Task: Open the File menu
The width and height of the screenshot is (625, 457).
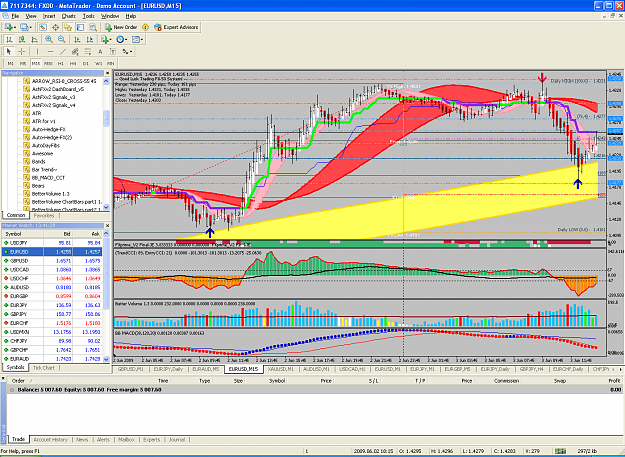Action: coord(15,16)
